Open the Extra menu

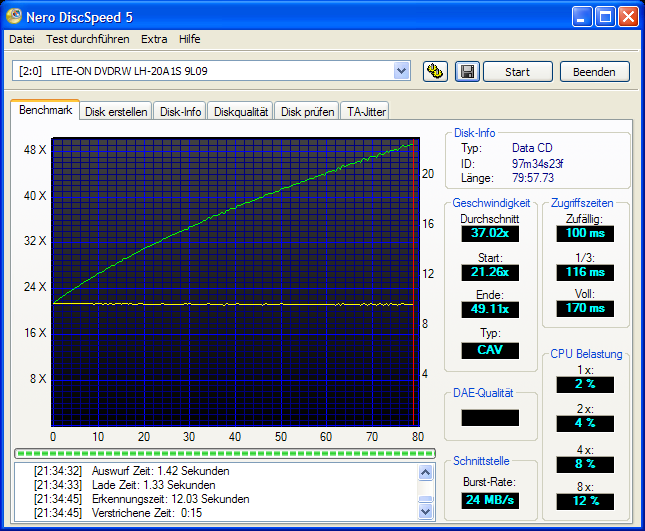tap(154, 39)
